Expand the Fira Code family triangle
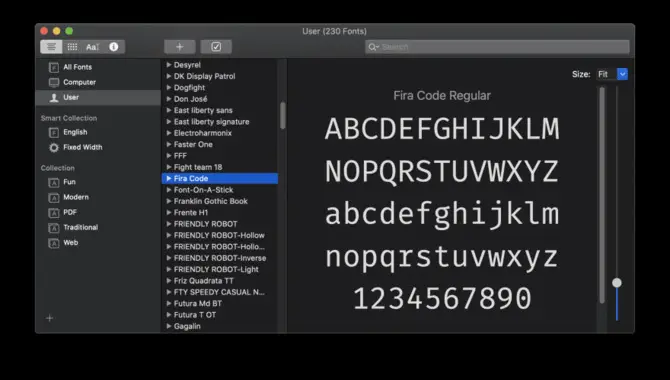 (x=169, y=178)
